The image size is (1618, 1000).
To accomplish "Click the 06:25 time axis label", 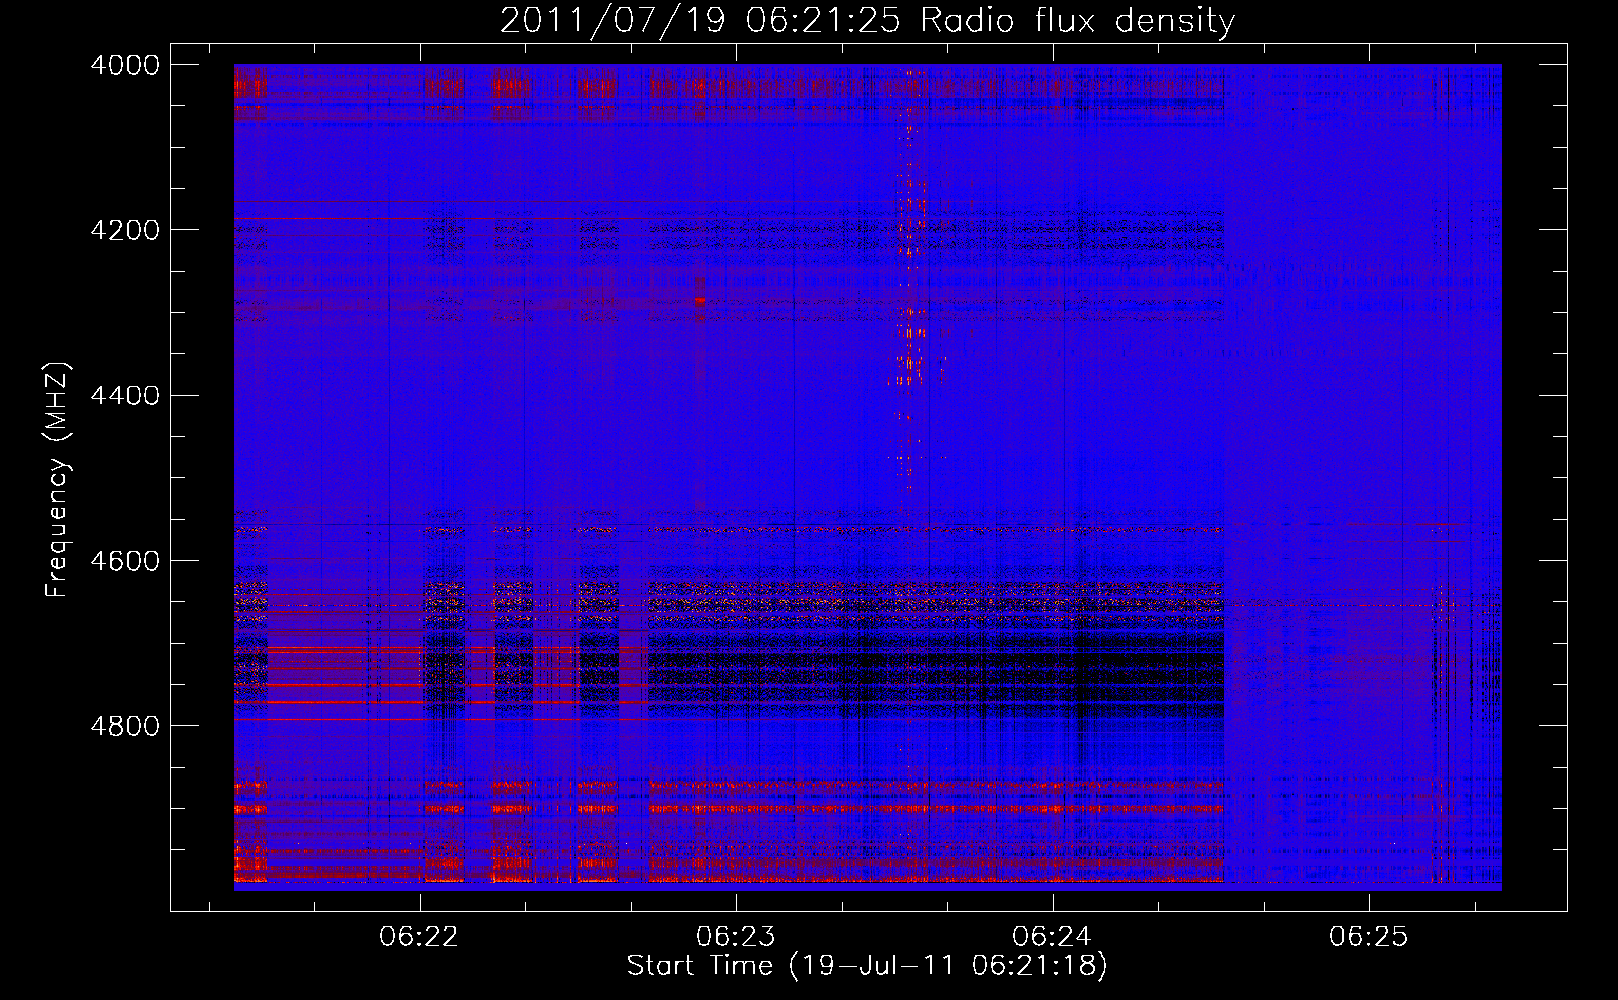I will (1368, 936).
